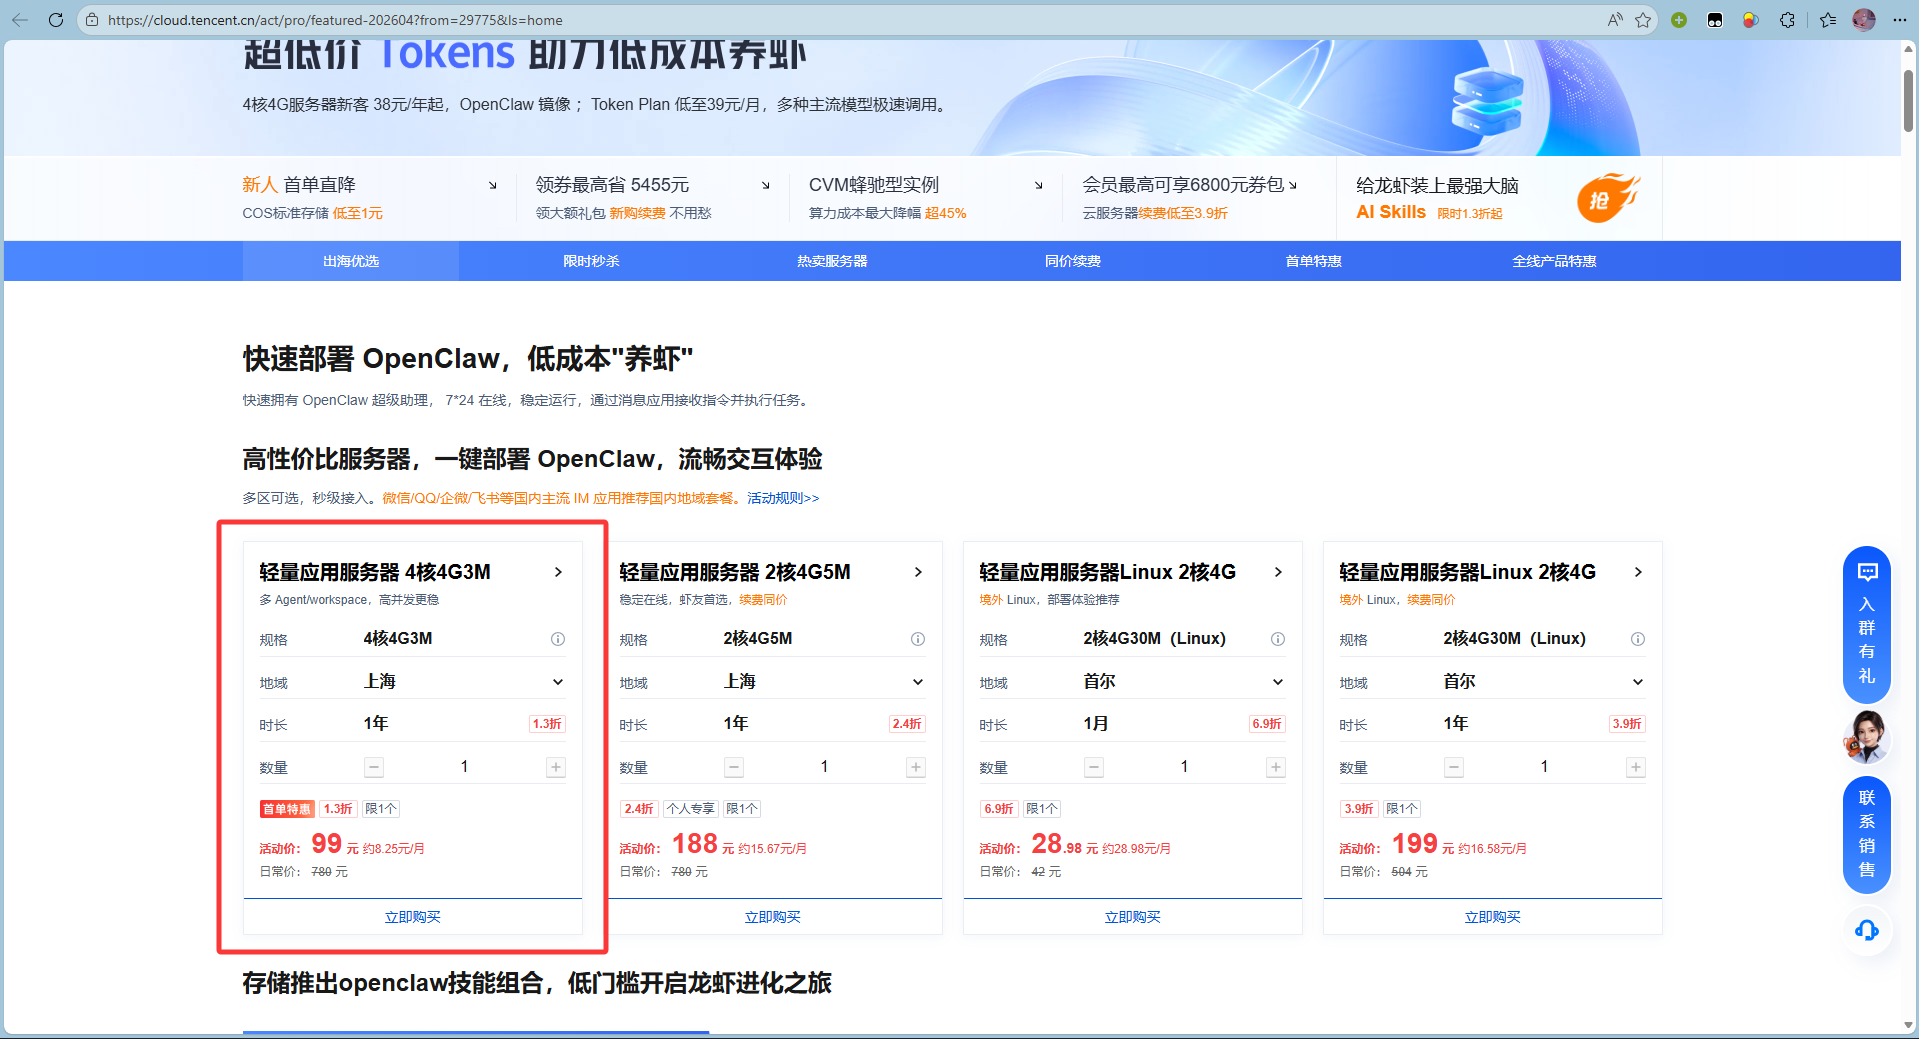Open 活动规则>> link
Viewport: 1919px width, 1039px height.
[783, 498]
